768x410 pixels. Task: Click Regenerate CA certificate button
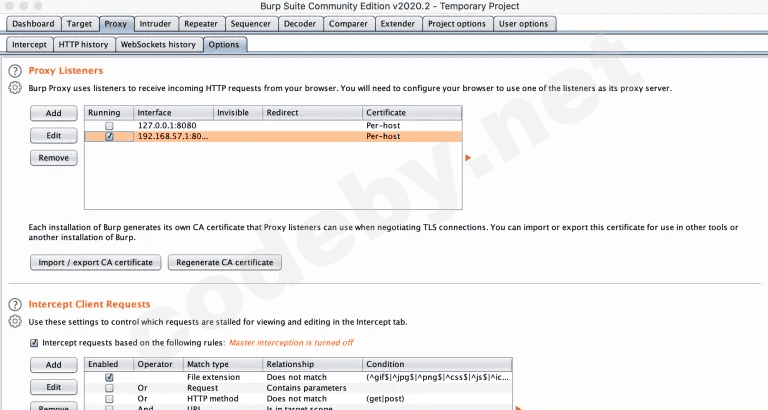225,263
